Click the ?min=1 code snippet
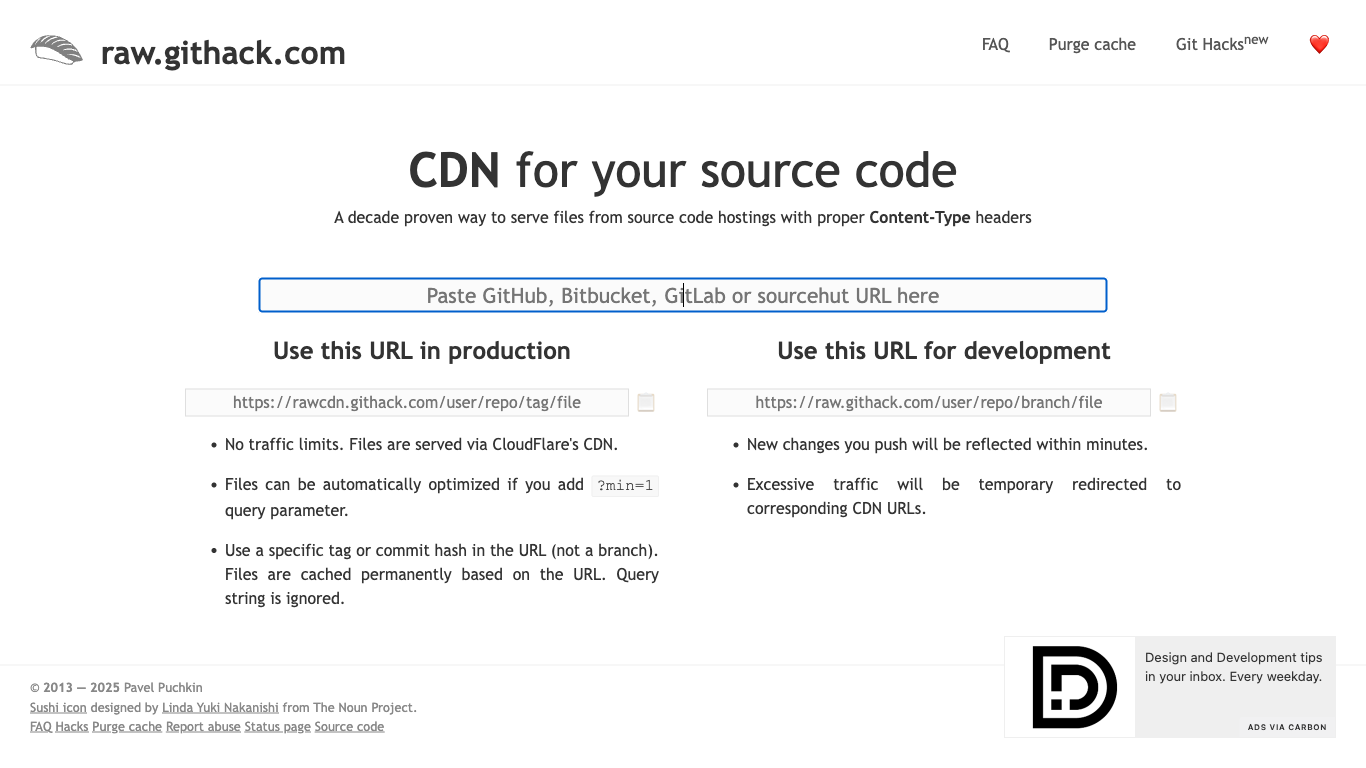The image size is (1366, 768). [x=625, y=486]
